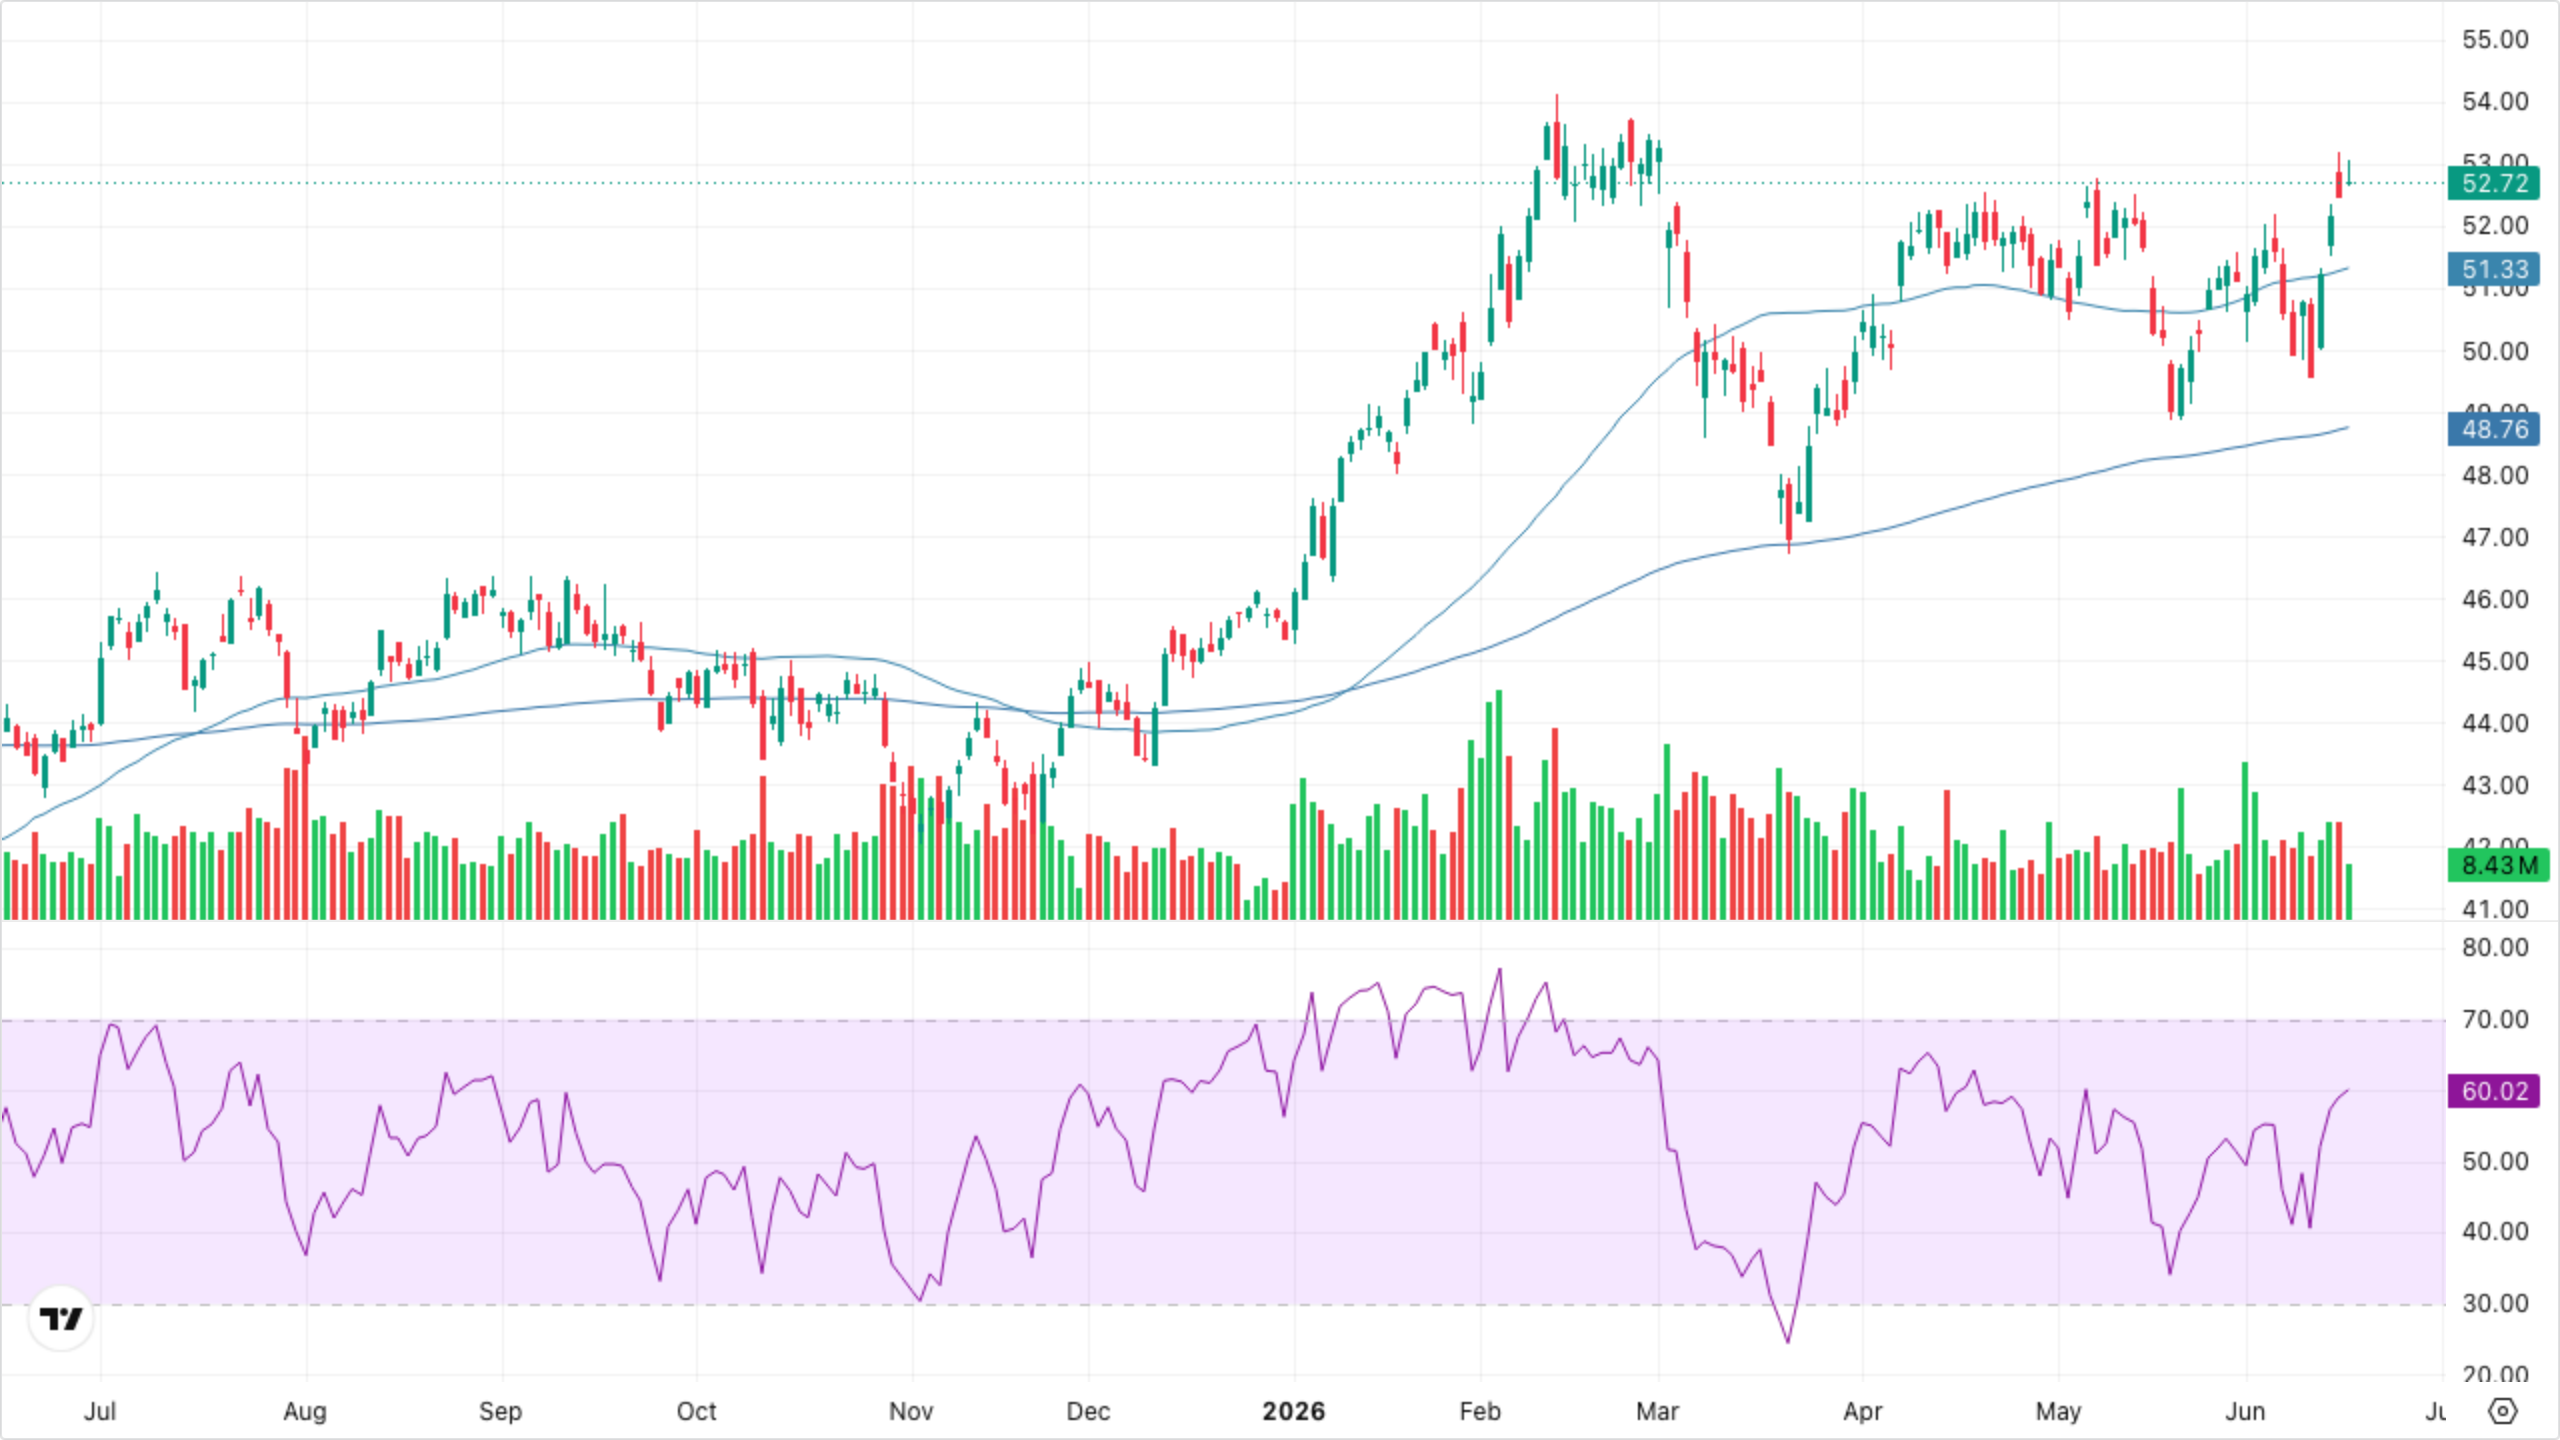Click the 50.00 price scale label
2560x1440 pixels.
(2494, 351)
